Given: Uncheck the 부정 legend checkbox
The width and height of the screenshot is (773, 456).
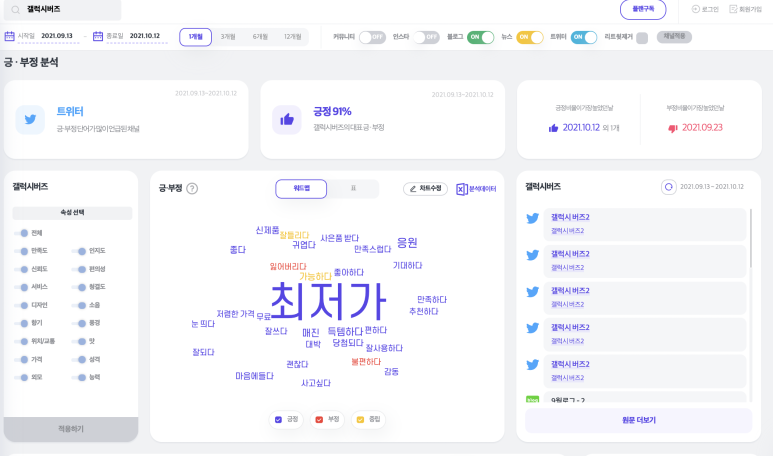Looking at the screenshot, I should tap(319, 420).
